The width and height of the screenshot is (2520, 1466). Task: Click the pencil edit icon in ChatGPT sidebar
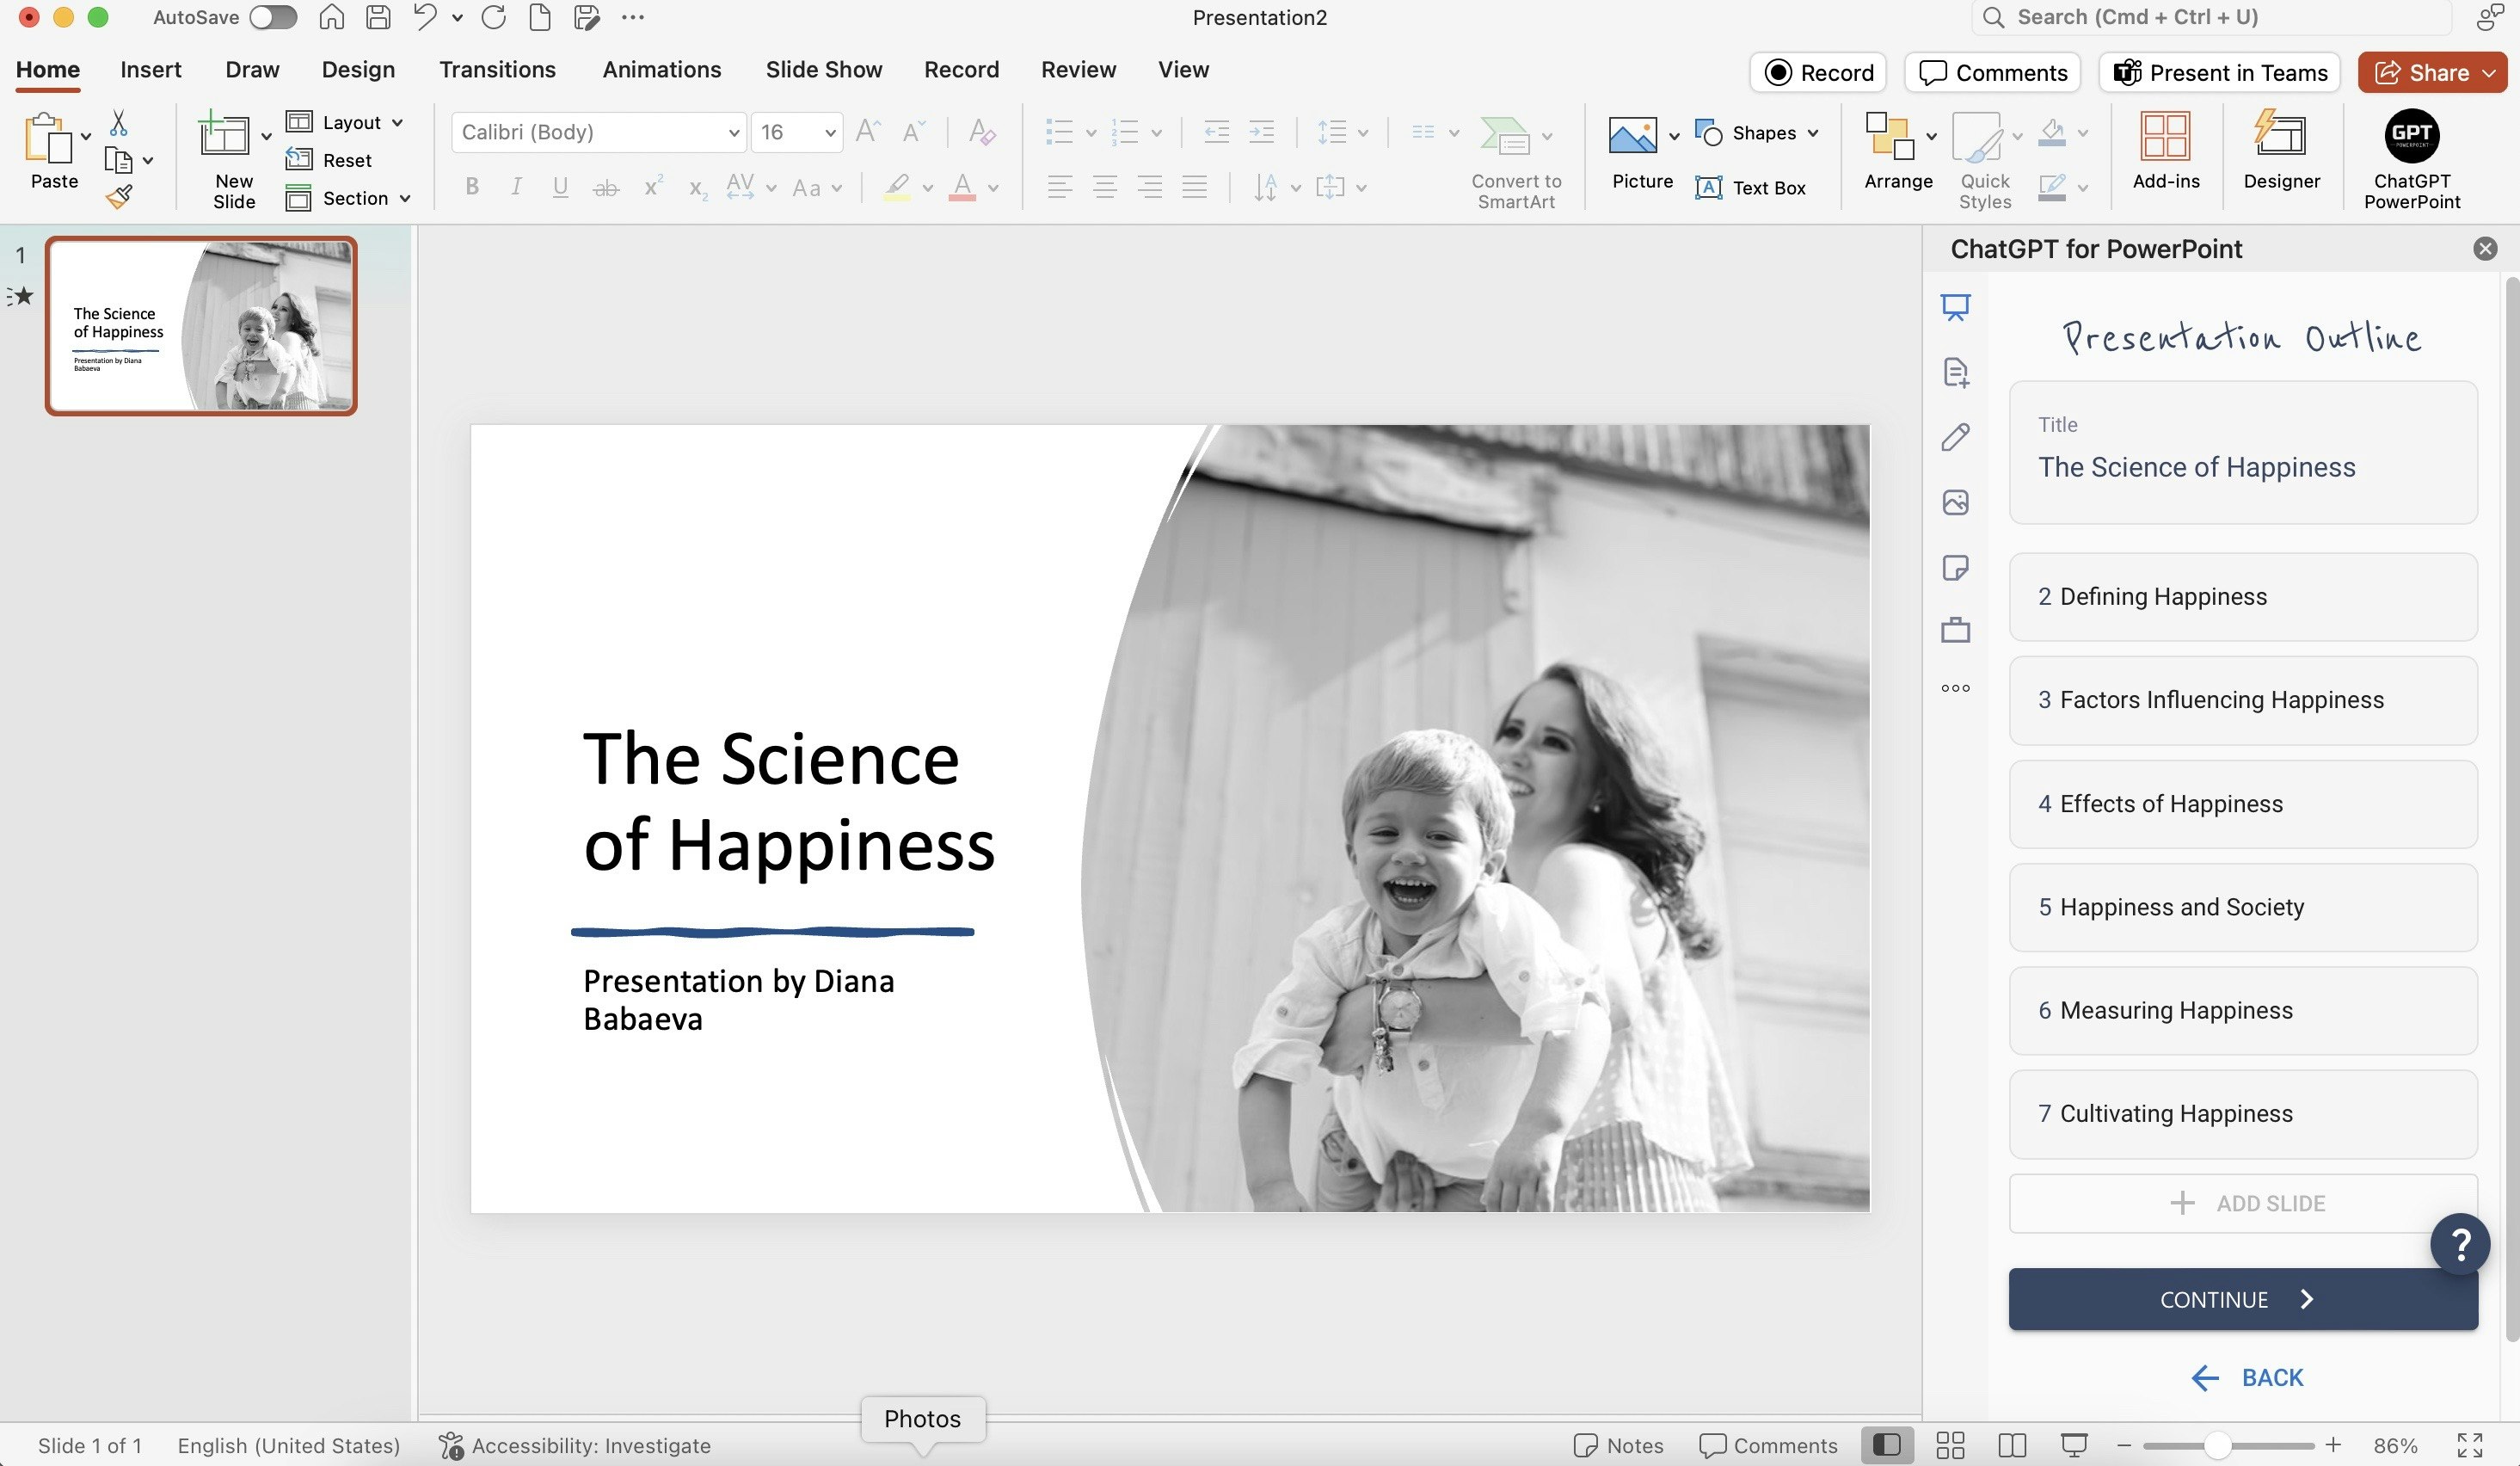1955,437
